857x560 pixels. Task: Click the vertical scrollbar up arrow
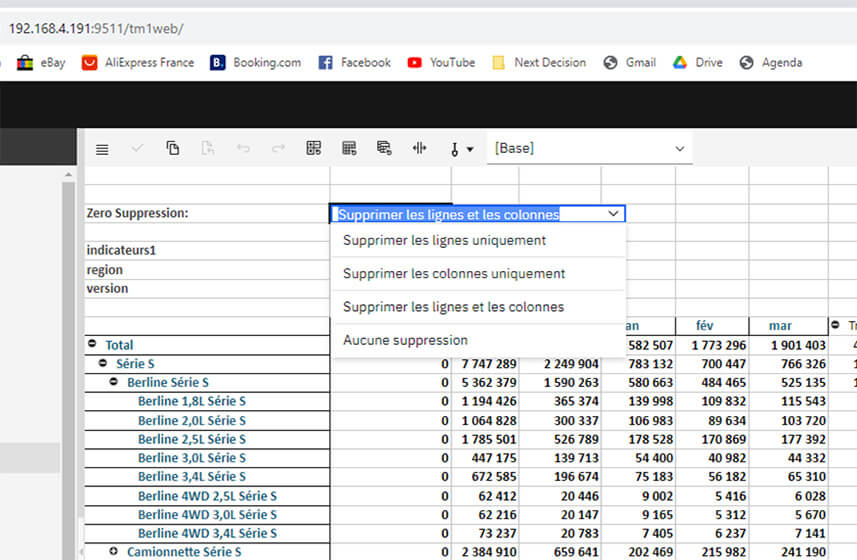pyautogui.click(x=68, y=175)
